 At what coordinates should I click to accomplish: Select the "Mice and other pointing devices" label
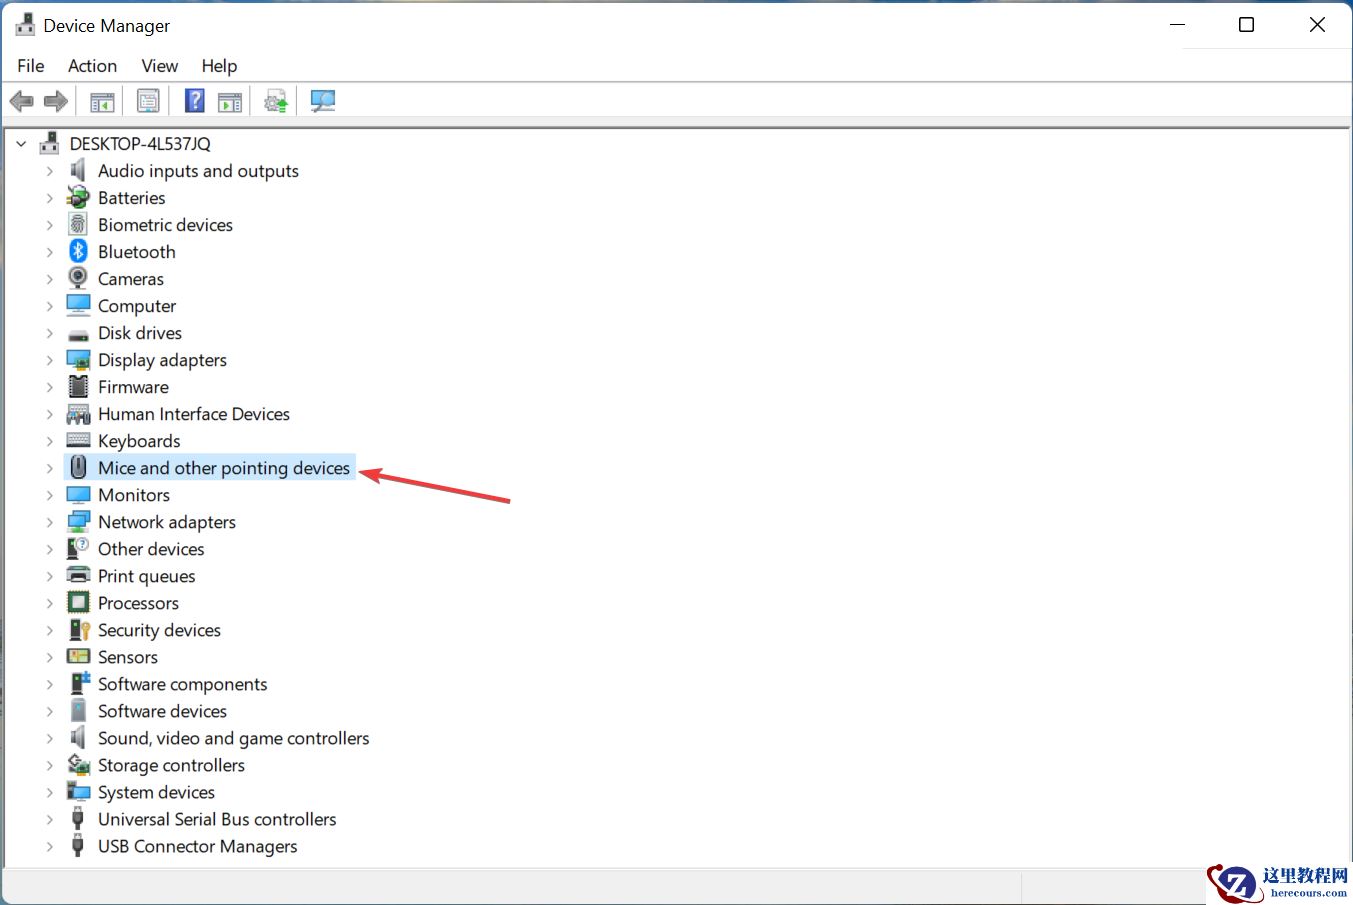[224, 468]
